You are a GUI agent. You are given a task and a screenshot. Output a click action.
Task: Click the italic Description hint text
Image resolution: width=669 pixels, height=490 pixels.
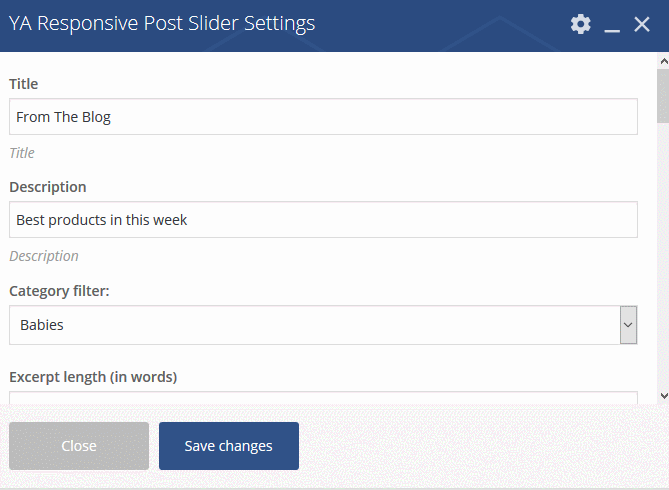coord(44,256)
